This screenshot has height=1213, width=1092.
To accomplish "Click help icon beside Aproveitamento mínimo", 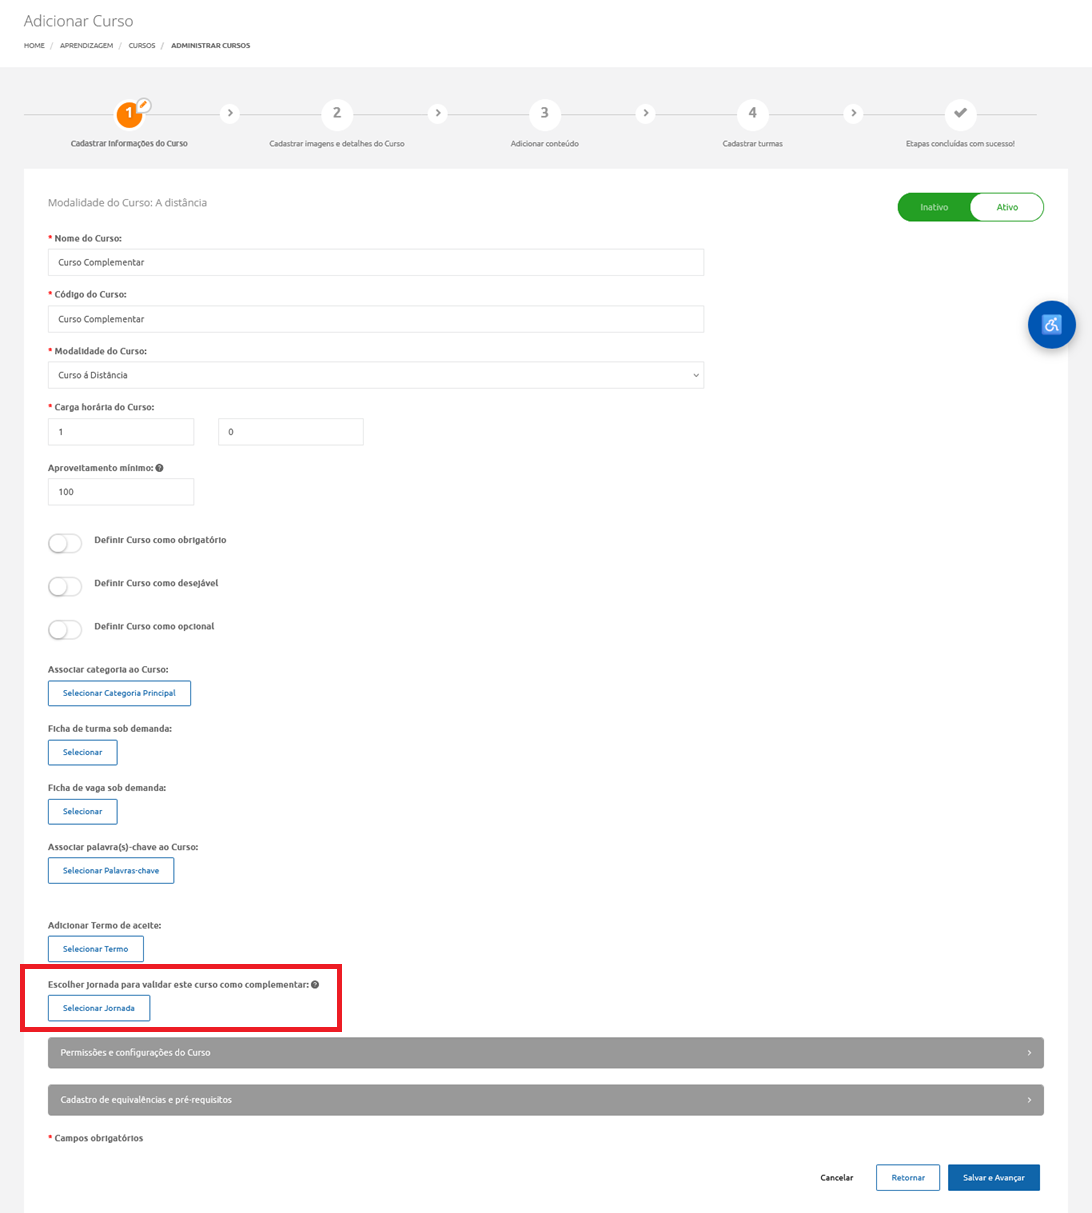I will [160, 468].
